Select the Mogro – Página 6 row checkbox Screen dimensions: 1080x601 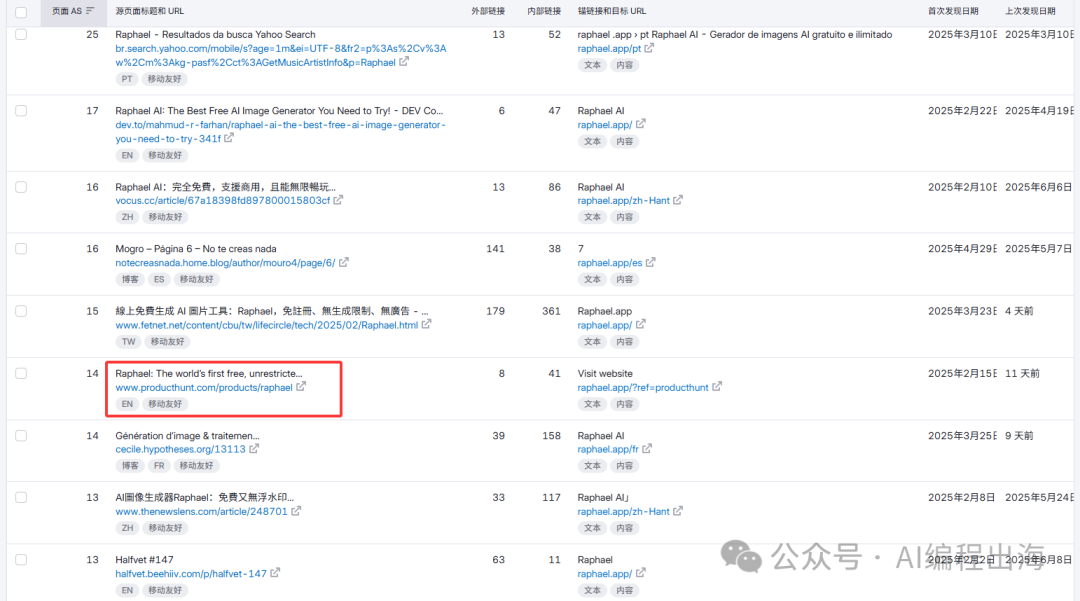click(x=21, y=249)
